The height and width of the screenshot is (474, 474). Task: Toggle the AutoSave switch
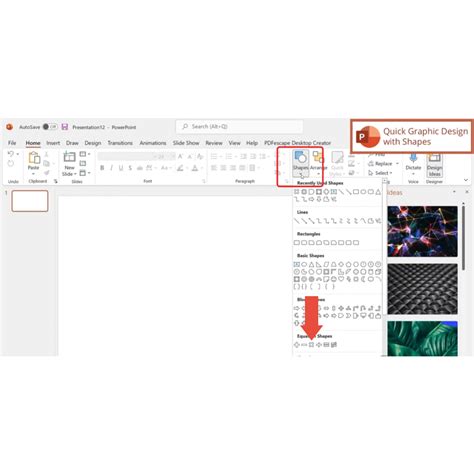[50, 127]
